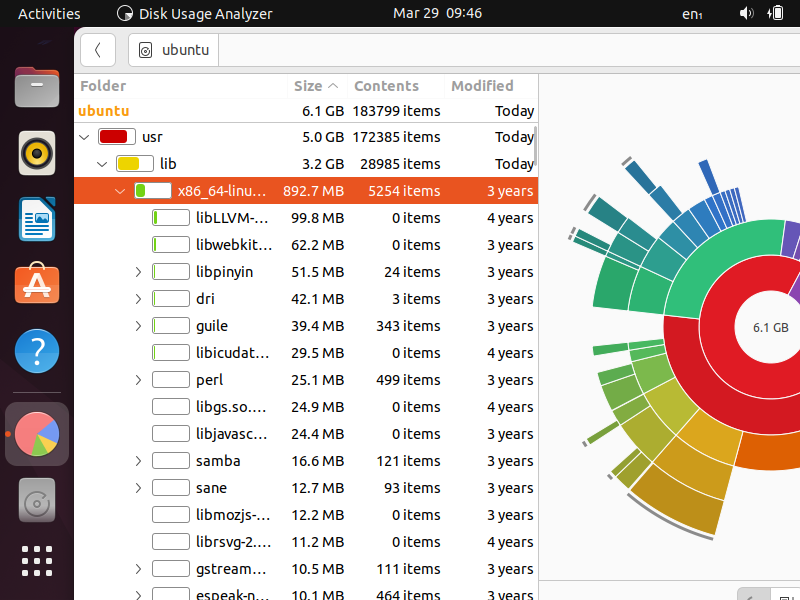Click the 25.1 MB size of perl
The height and width of the screenshot is (600, 800).
coord(317,380)
